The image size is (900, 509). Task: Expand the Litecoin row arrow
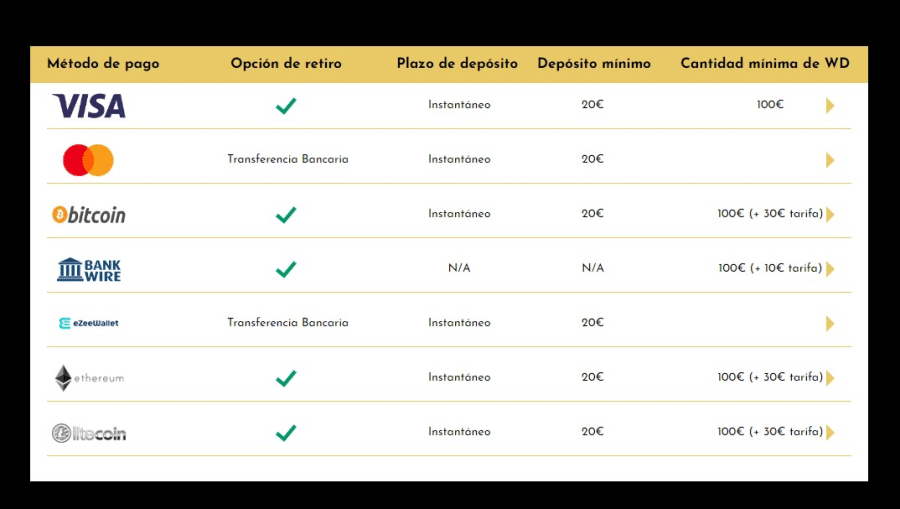point(829,433)
